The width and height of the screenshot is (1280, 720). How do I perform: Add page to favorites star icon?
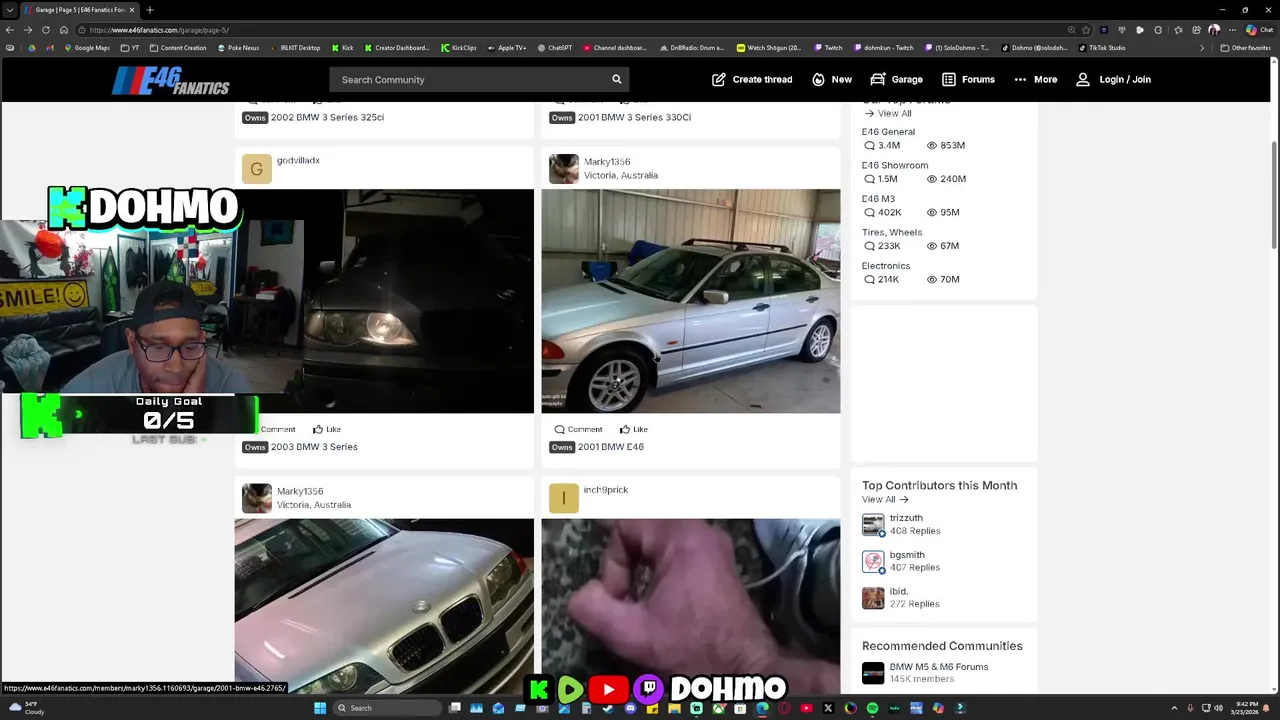[x=1086, y=30]
